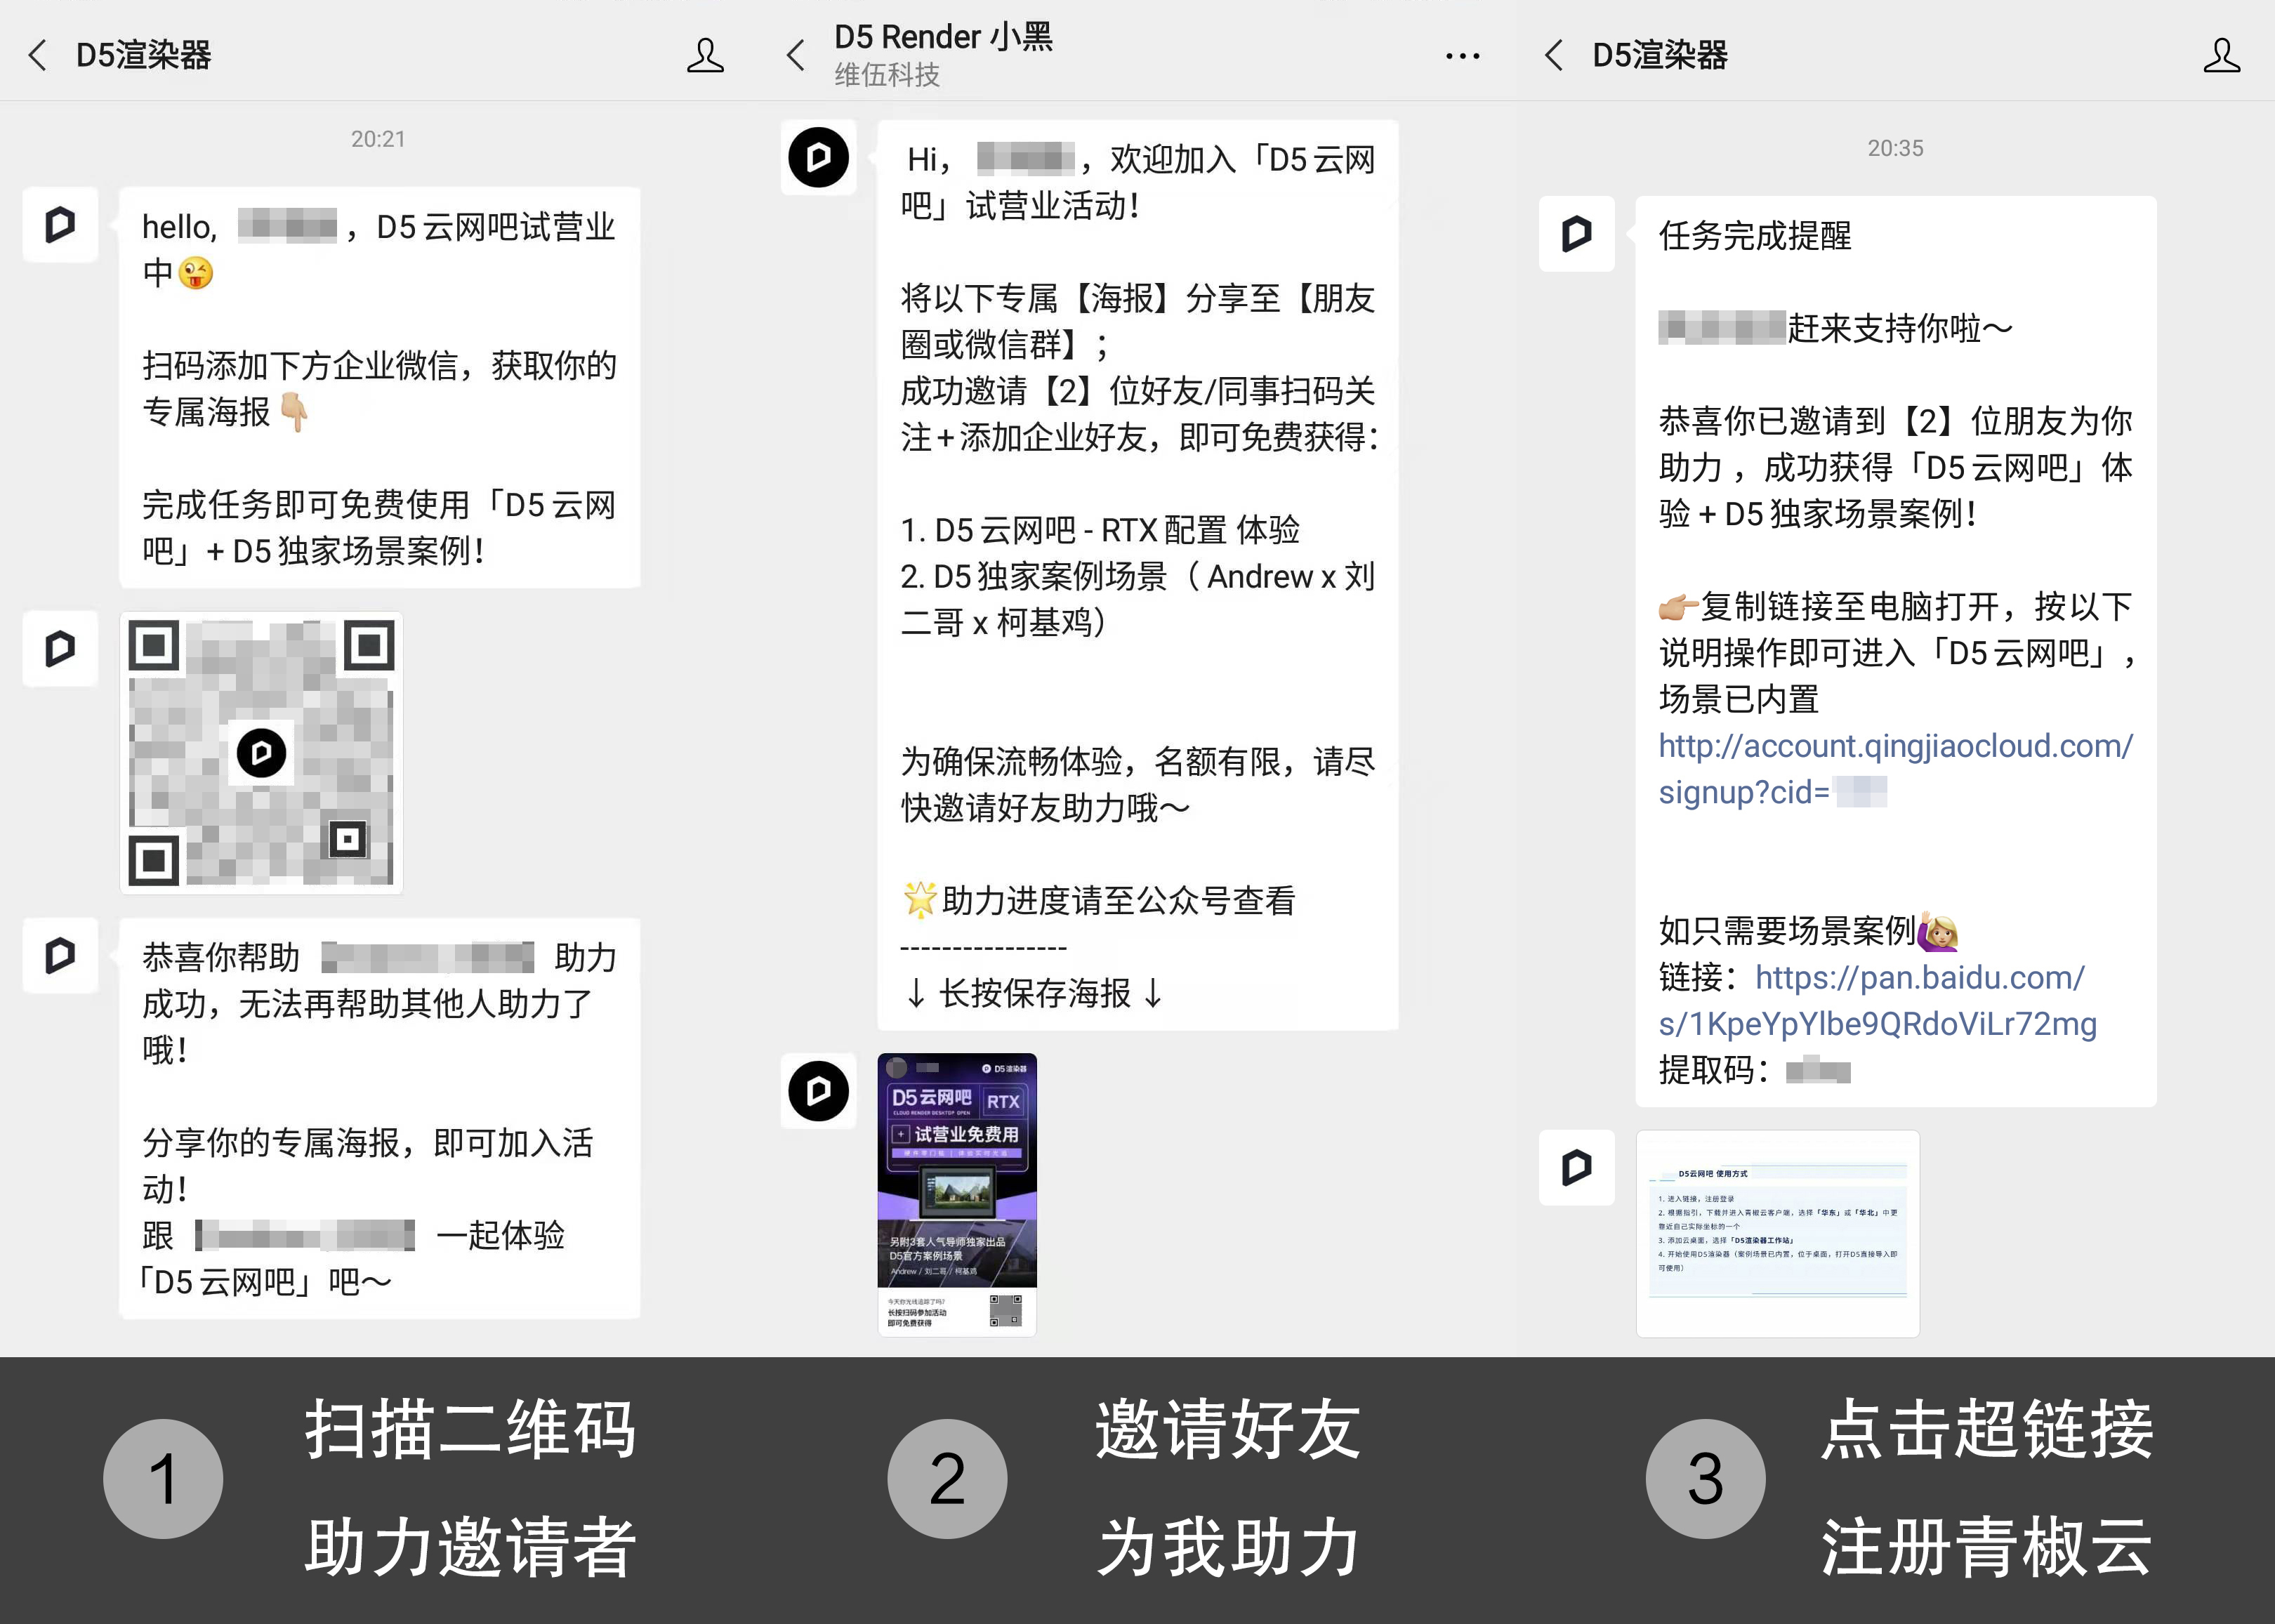The width and height of the screenshot is (2275, 1624).
Task: Open profile icon in left D5渲染器 chat
Action: [x=705, y=55]
